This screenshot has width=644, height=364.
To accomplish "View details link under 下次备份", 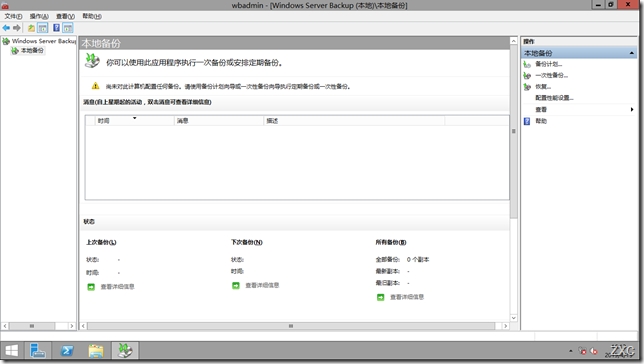I will point(262,285).
